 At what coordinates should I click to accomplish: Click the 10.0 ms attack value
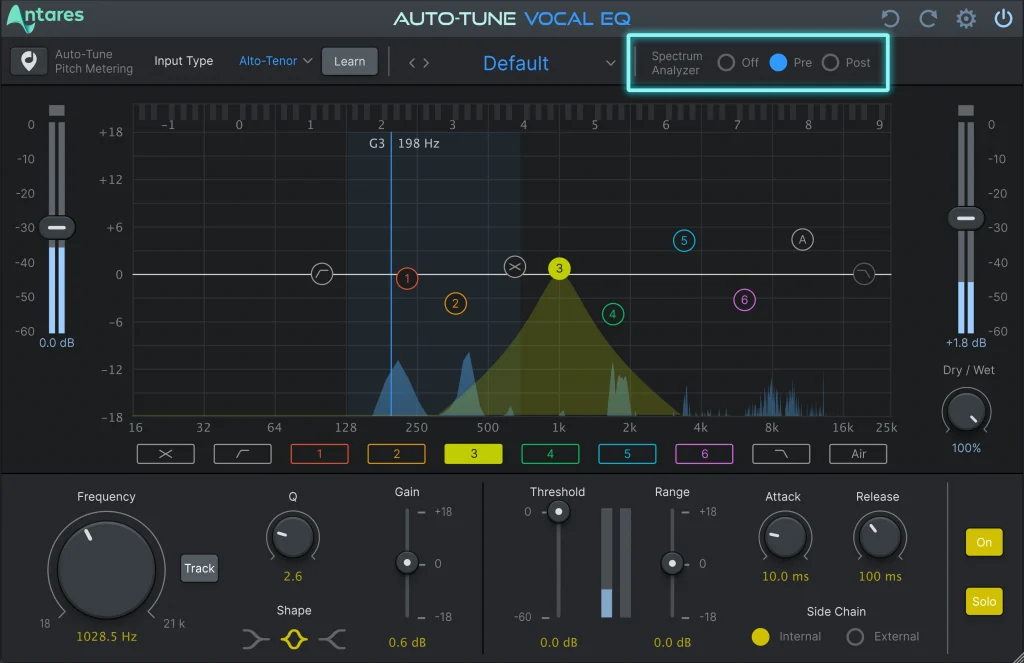[785, 577]
